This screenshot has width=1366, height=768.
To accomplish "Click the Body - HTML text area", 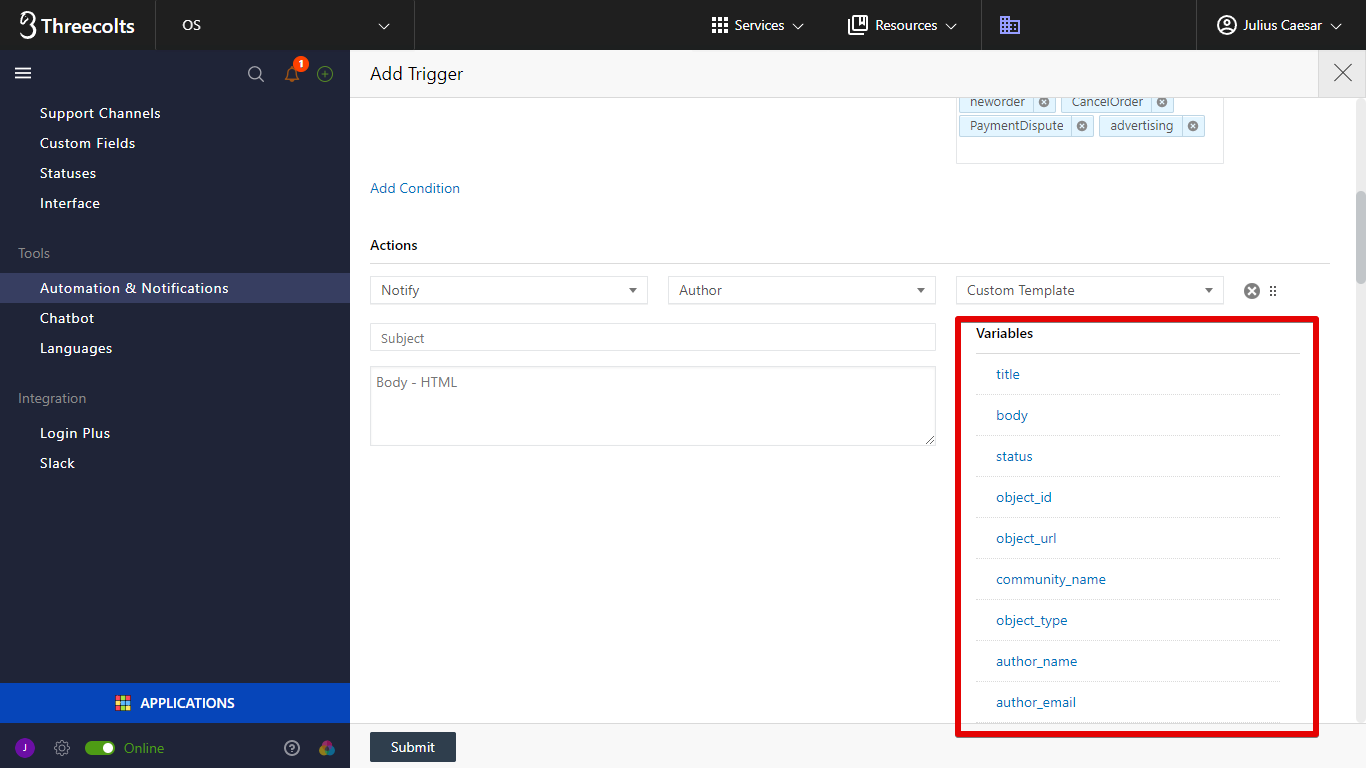I will [653, 406].
